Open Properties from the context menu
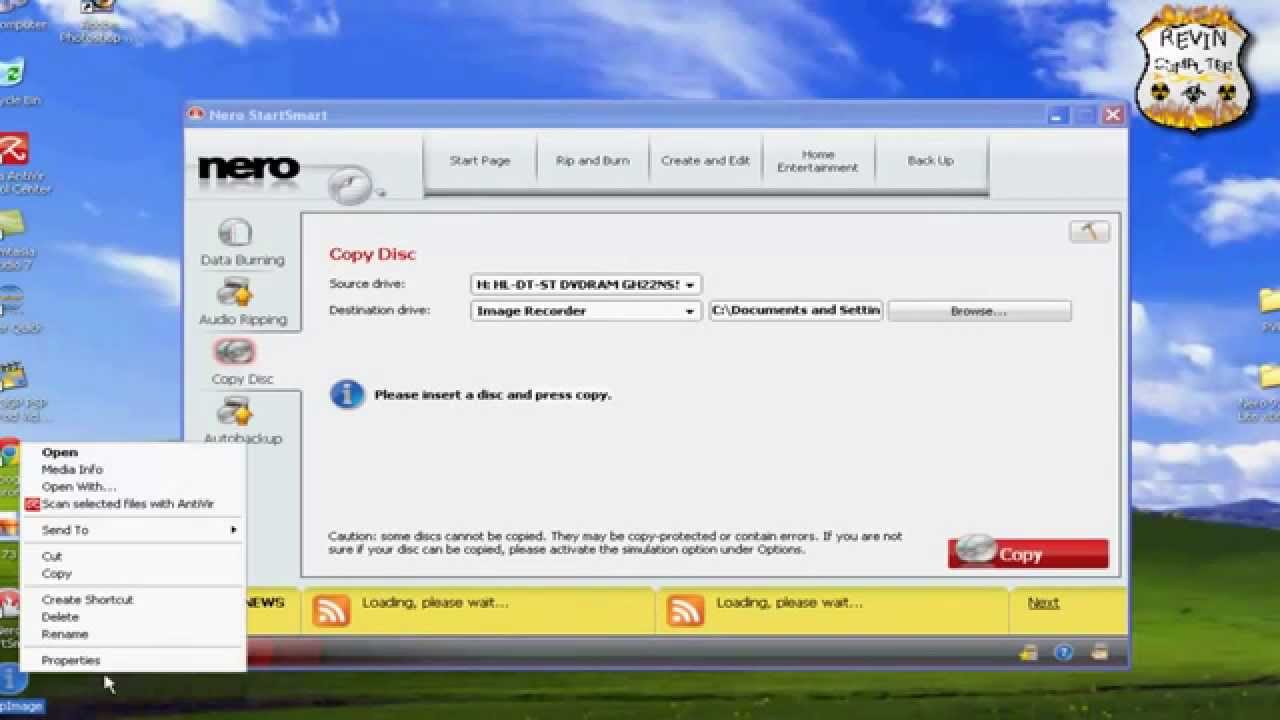This screenshot has height=720, width=1280. 133,660
